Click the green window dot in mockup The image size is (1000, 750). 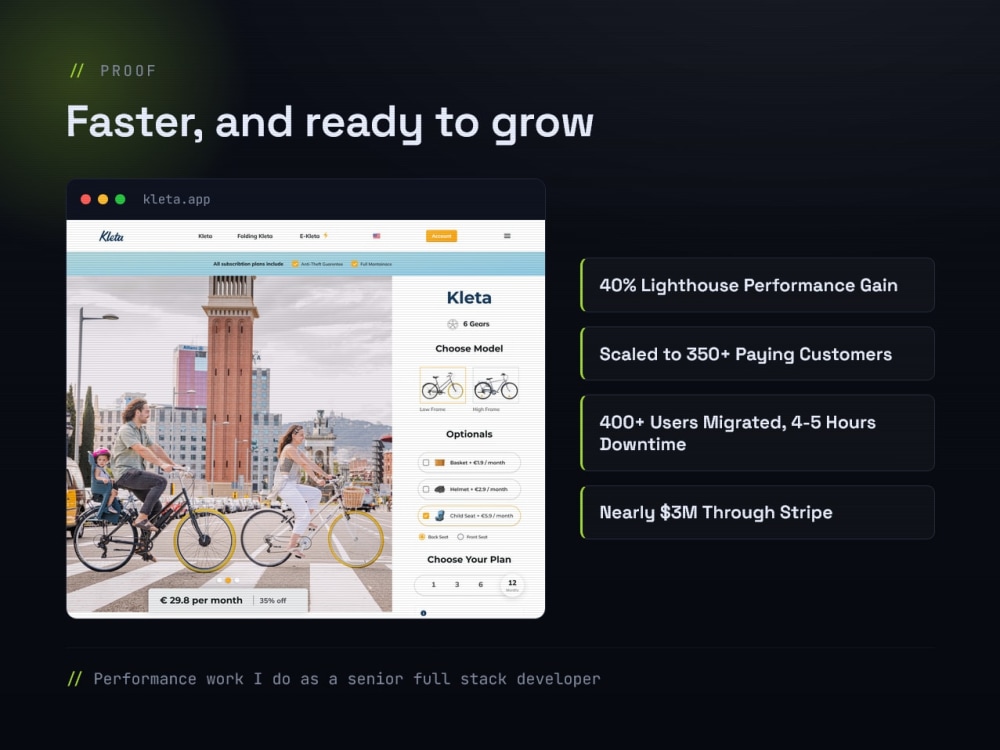pos(120,199)
